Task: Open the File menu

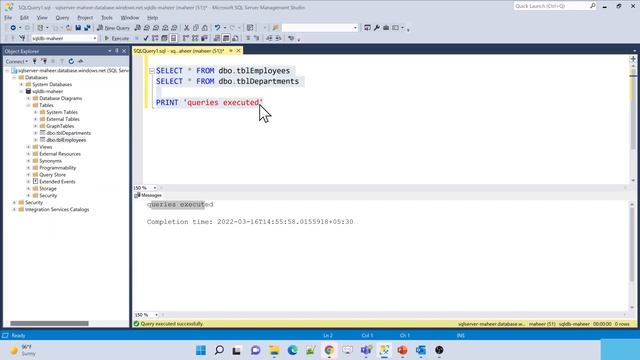Action: point(8,18)
